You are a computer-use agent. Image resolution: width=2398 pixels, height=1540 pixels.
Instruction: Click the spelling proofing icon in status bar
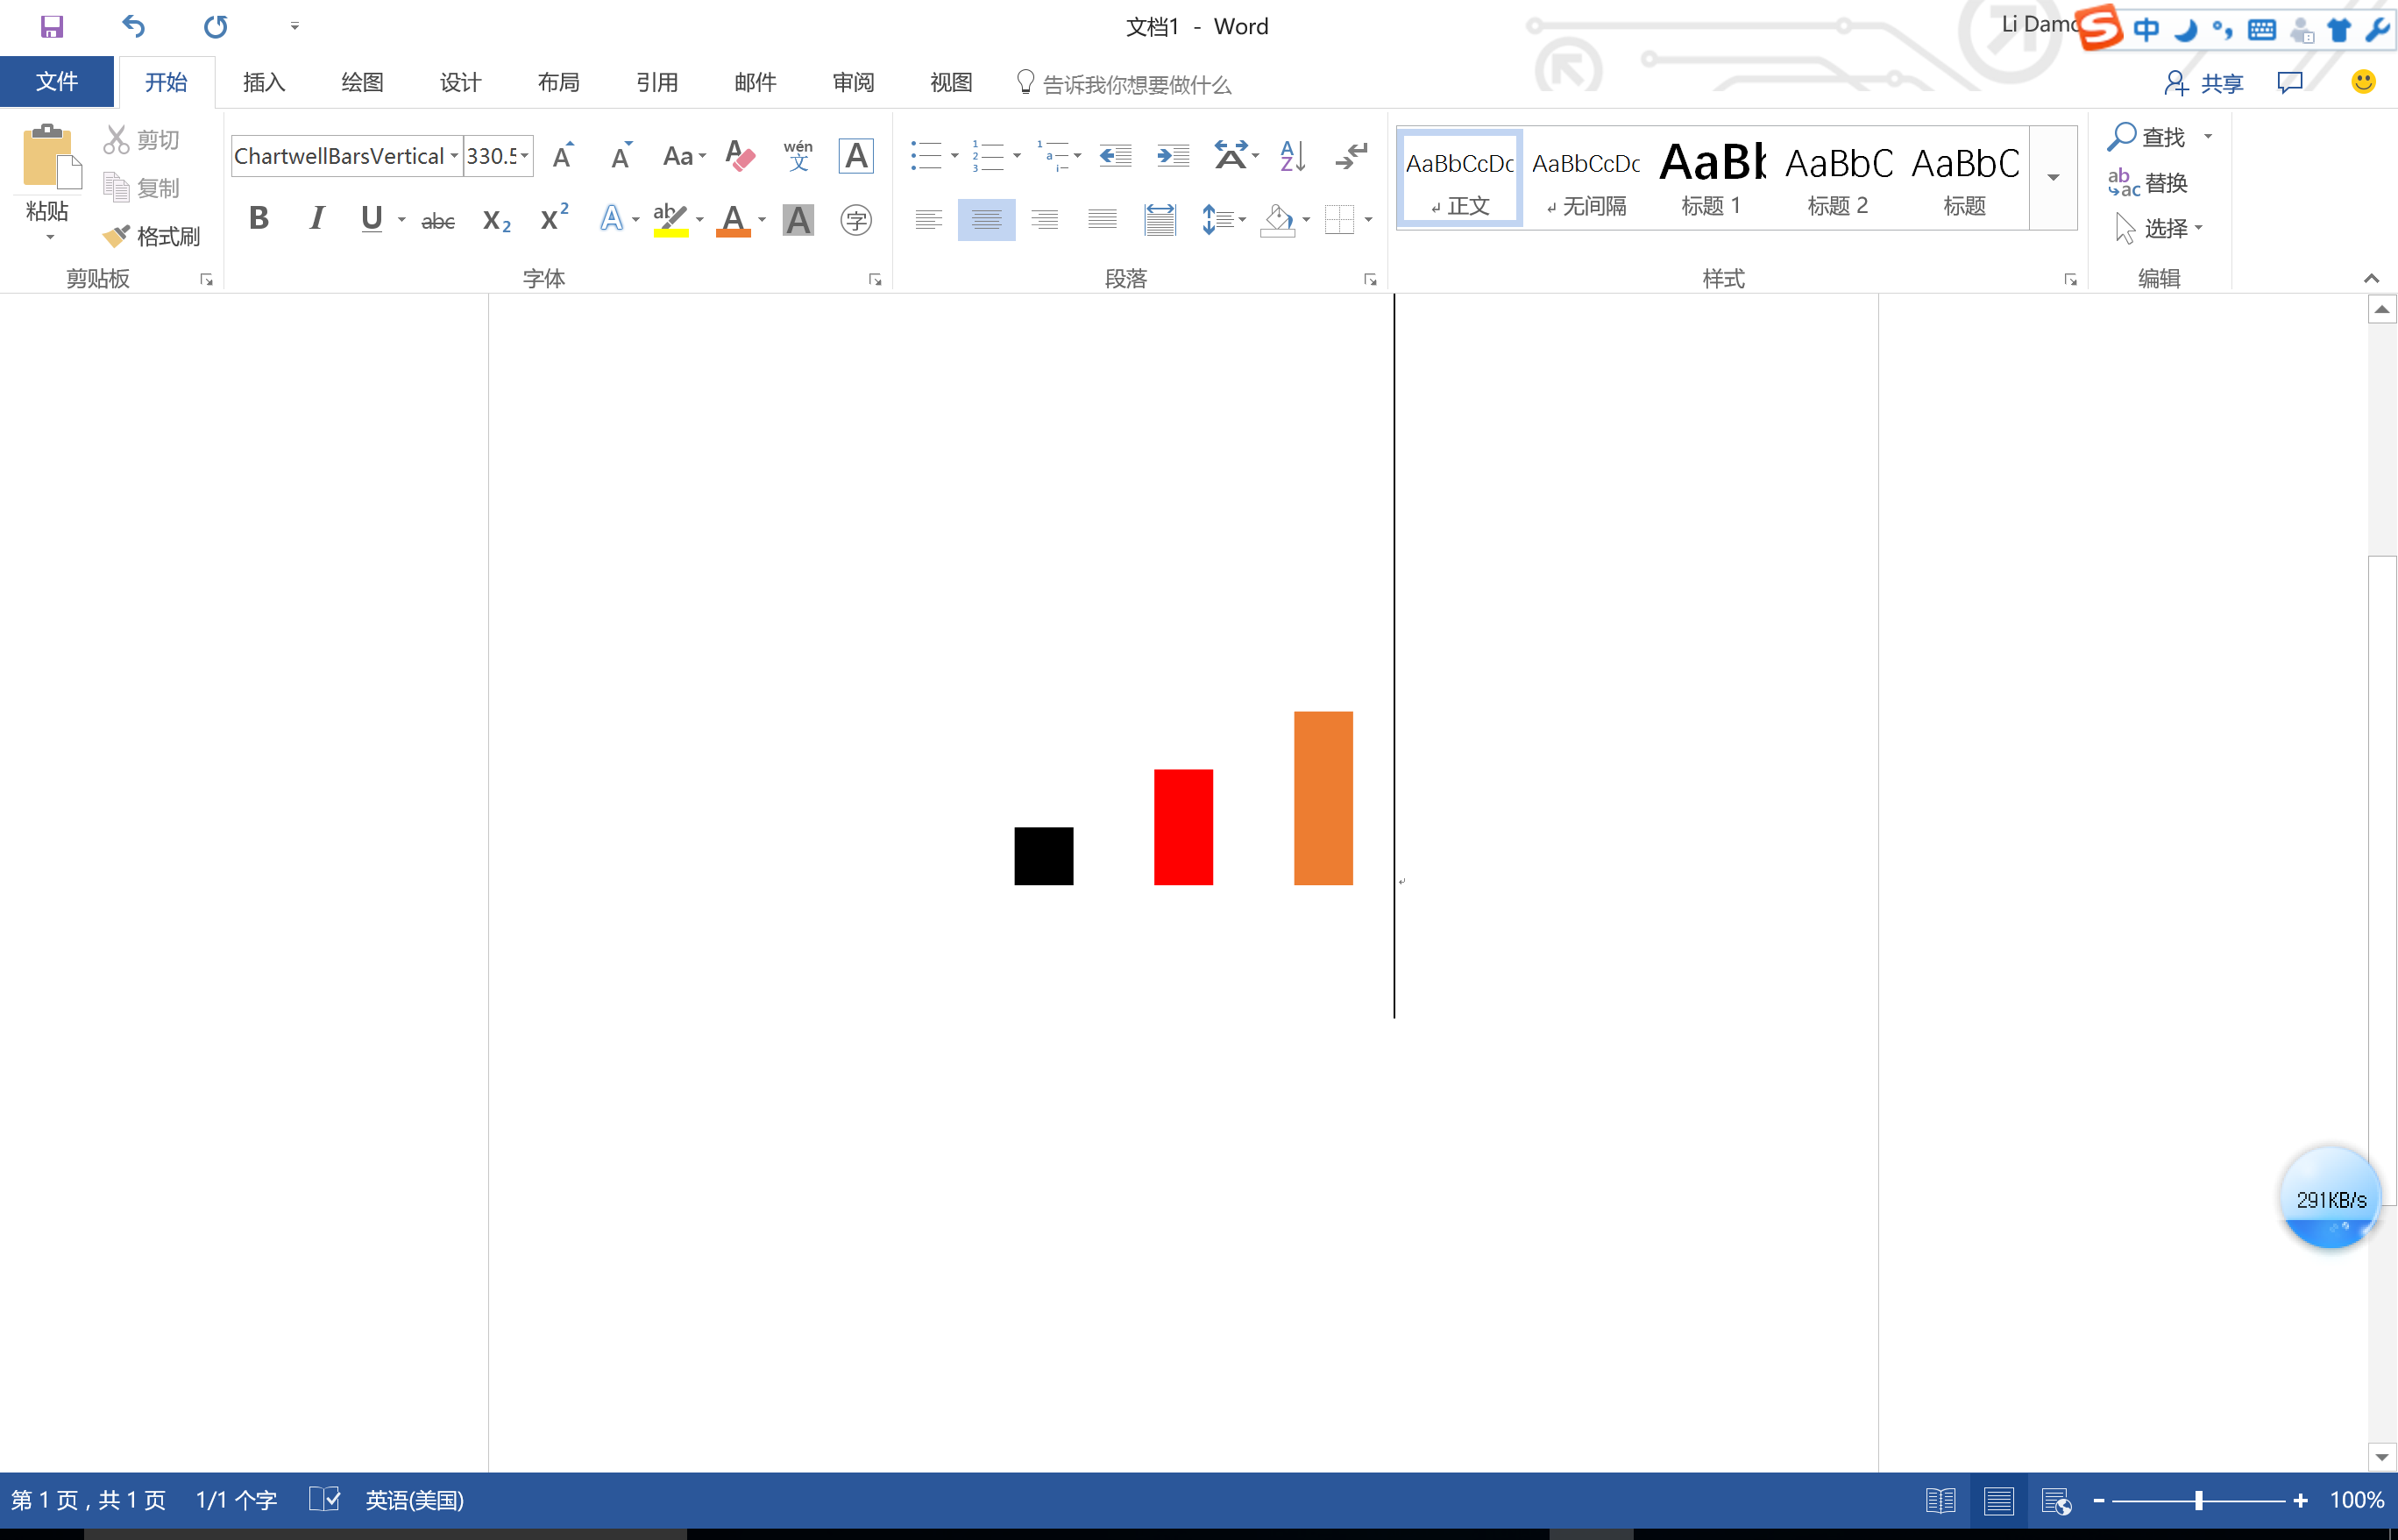pyautogui.click(x=324, y=1499)
